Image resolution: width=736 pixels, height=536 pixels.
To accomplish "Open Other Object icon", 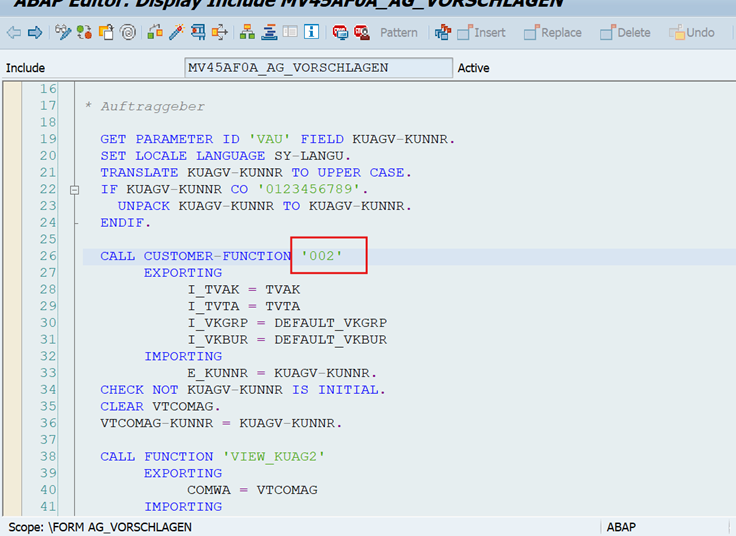I will point(106,32).
